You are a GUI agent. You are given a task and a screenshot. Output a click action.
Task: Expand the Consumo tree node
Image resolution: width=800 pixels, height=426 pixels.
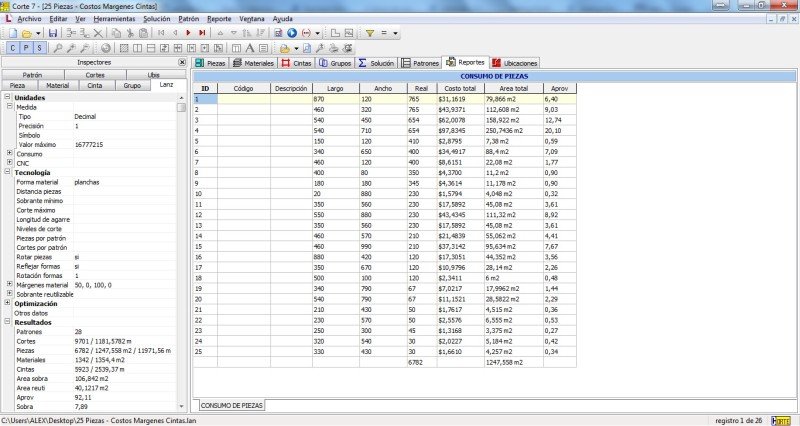point(9,154)
